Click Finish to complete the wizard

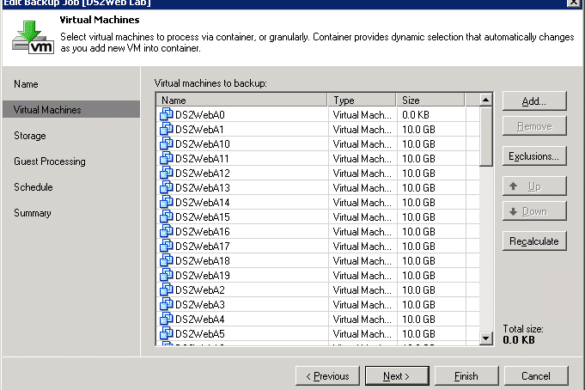click(466, 376)
